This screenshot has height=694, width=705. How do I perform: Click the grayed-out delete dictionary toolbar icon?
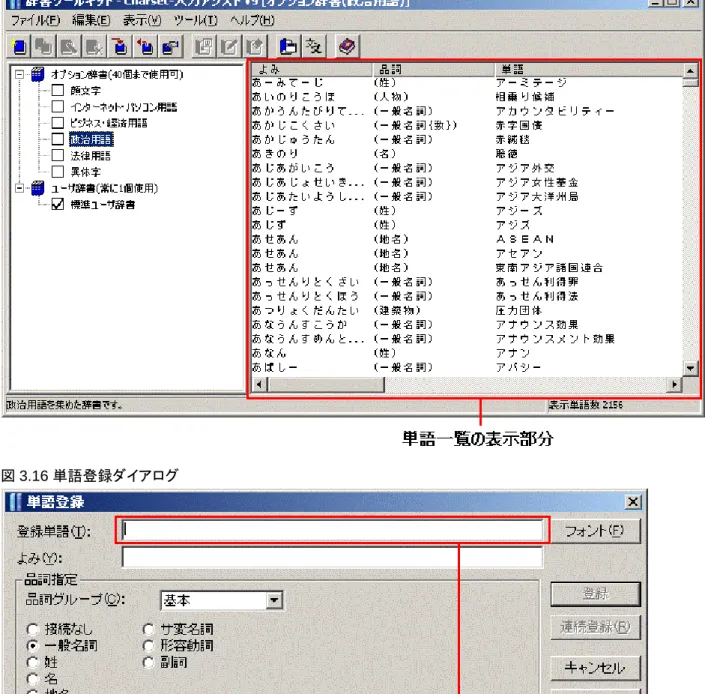pos(94,46)
